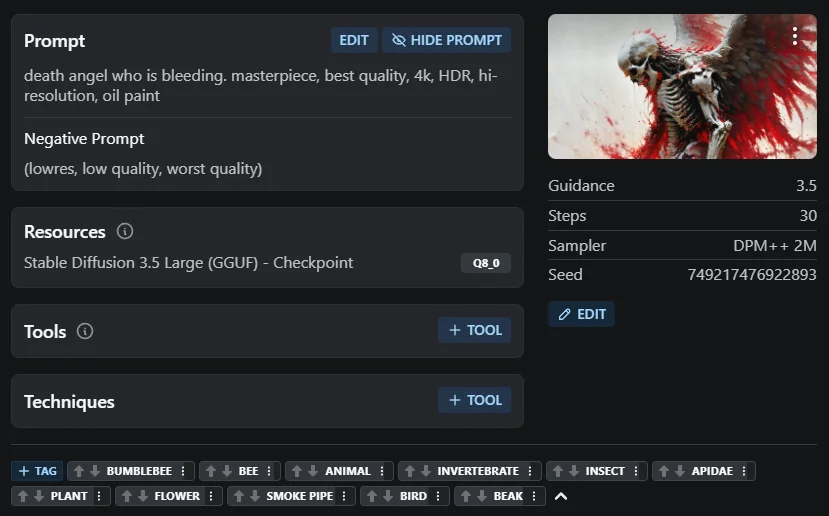Click the pencil EDIT button below Seed
The width and height of the screenshot is (829, 516).
point(581,314)
